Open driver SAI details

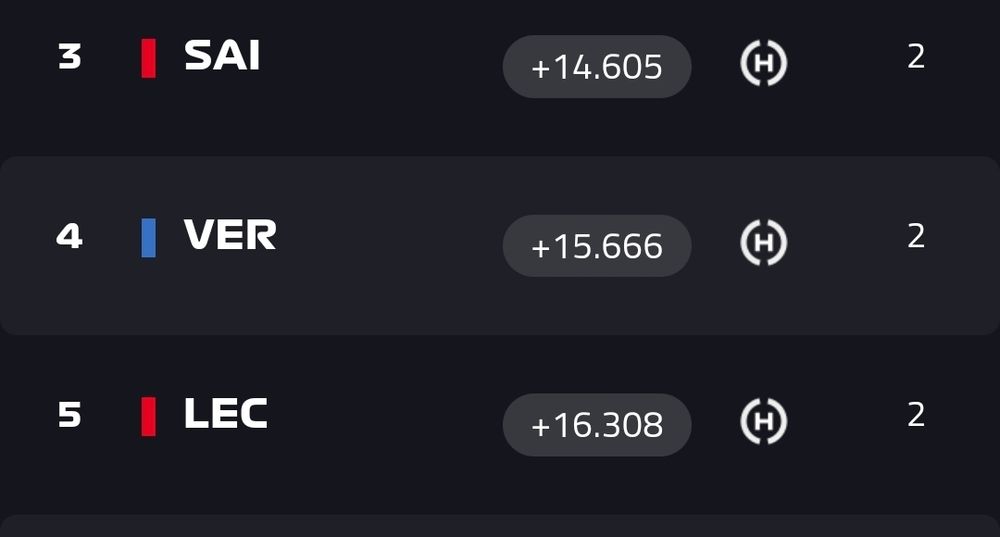(222, 55)
